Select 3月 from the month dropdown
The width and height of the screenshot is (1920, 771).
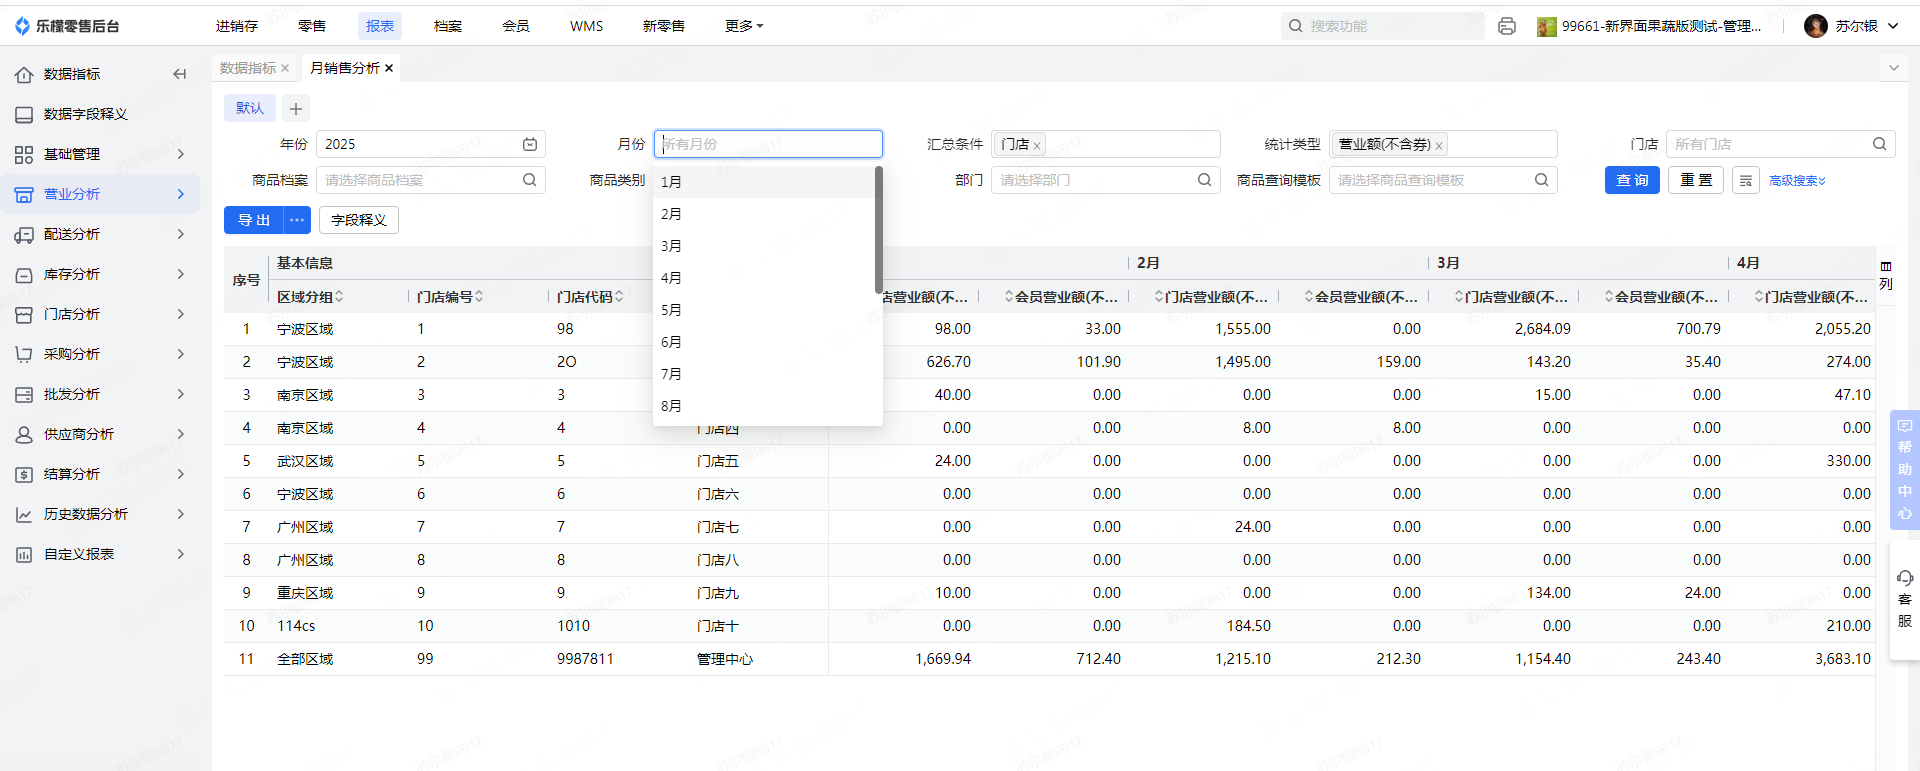pos(671,246)
